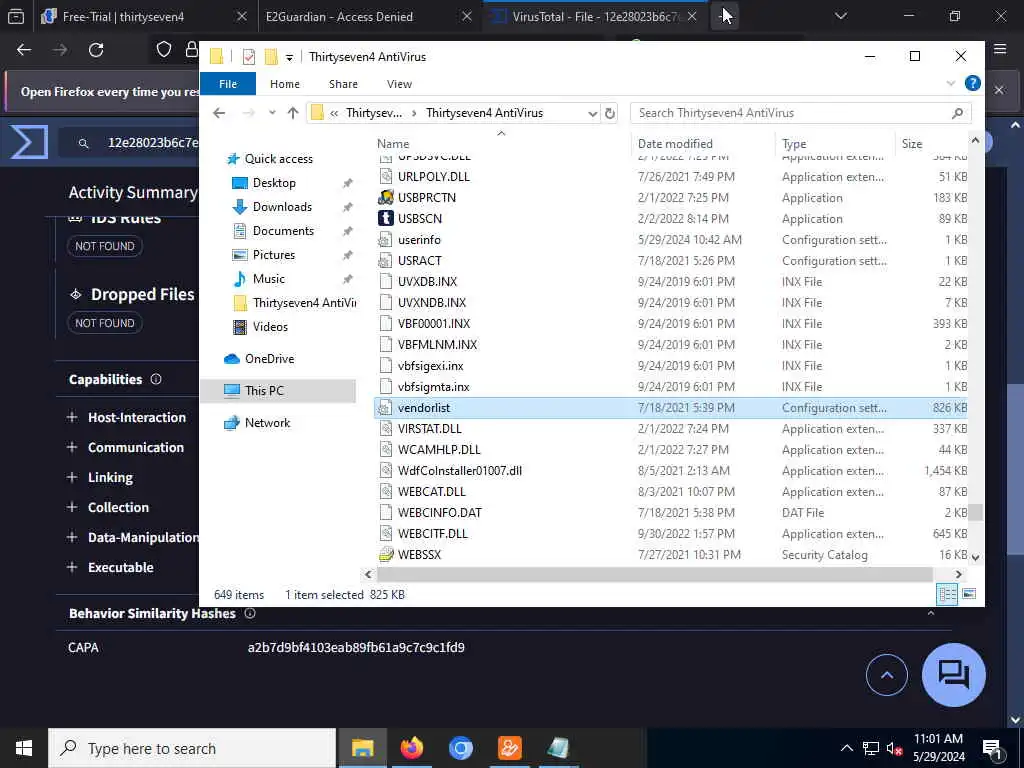Show hidden system tray icons
Viewport: 1024px width, 768px height.
(x=846, y=748)
